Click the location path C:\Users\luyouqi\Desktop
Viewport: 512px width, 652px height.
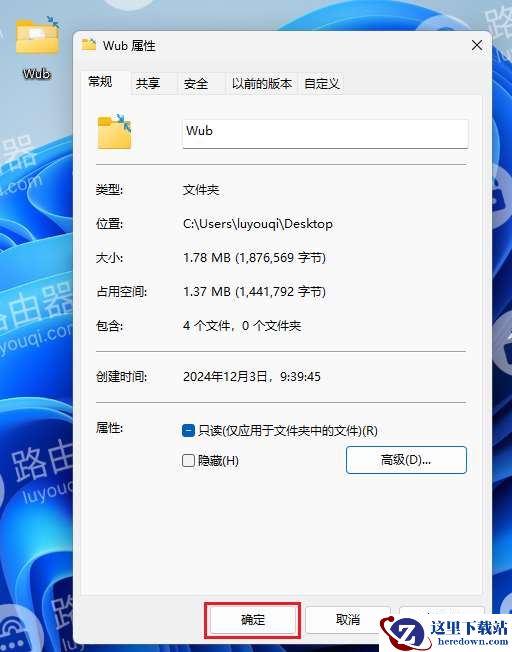tap(258, 224)
